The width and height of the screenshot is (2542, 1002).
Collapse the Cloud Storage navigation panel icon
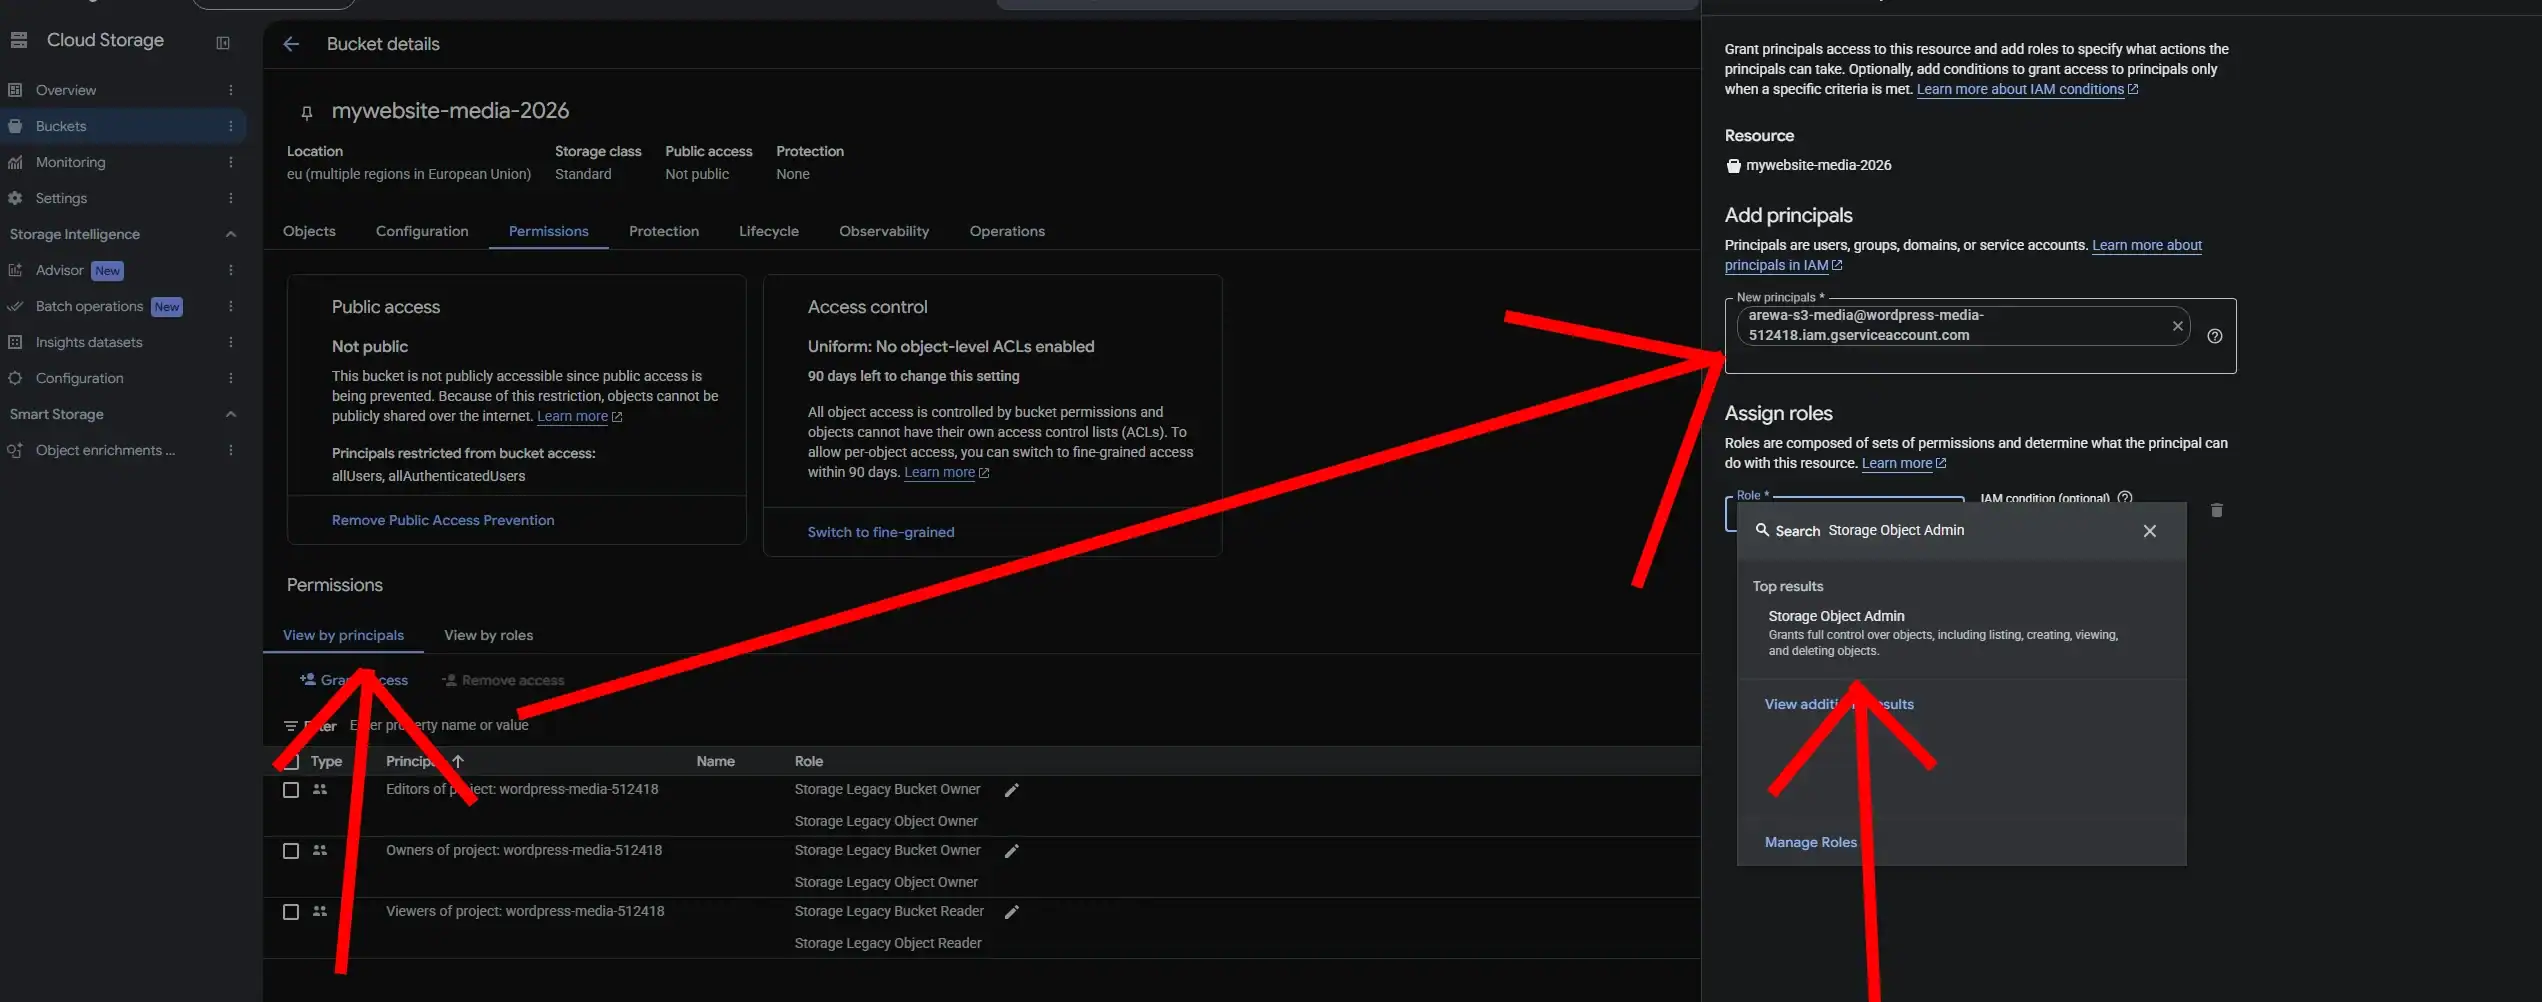223,42
